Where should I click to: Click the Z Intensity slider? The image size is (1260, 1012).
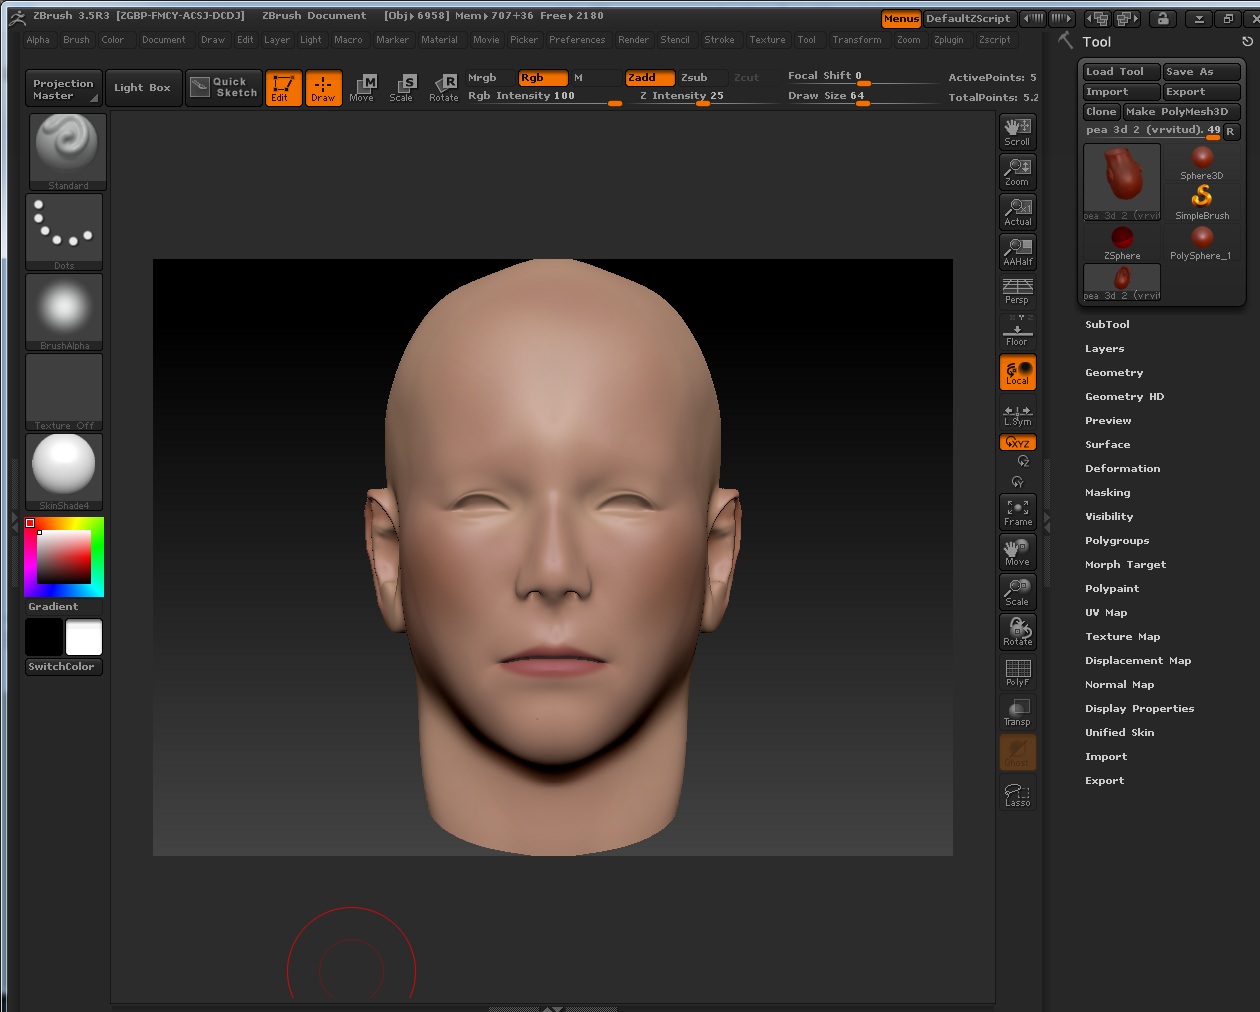(681, 96)
